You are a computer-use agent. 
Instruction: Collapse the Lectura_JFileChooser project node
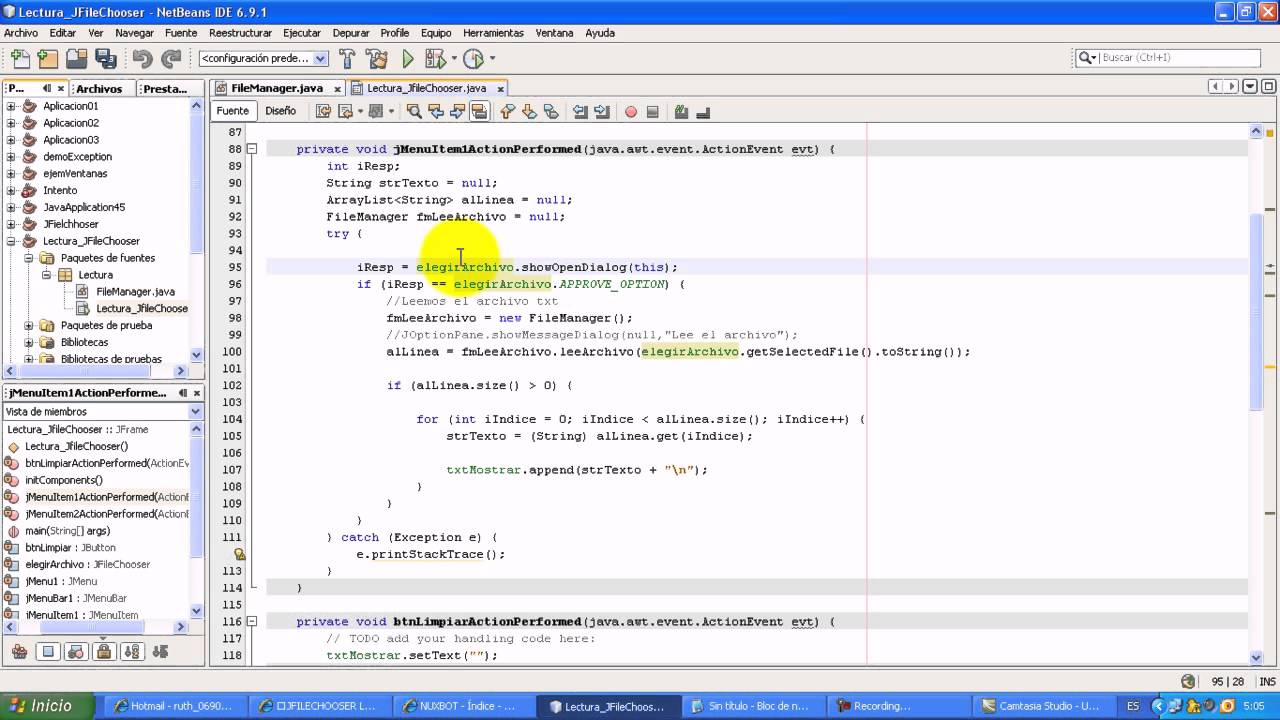[x=12, y=241]
